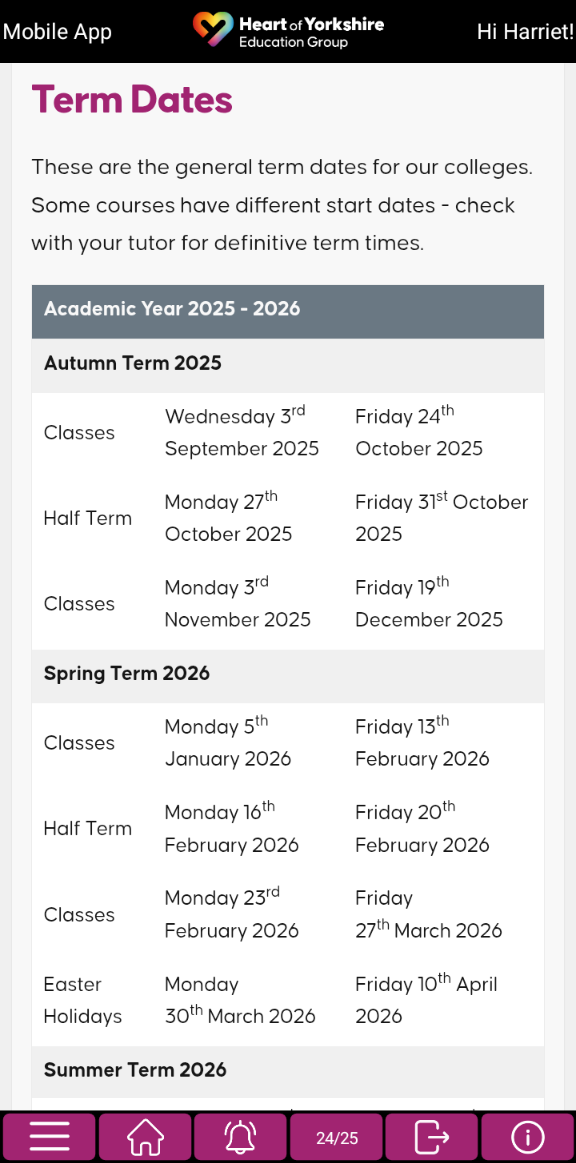Click the logout exit icon
Image resolution: width=576 pixels, height=1163 pixels.
[431, 1137]
